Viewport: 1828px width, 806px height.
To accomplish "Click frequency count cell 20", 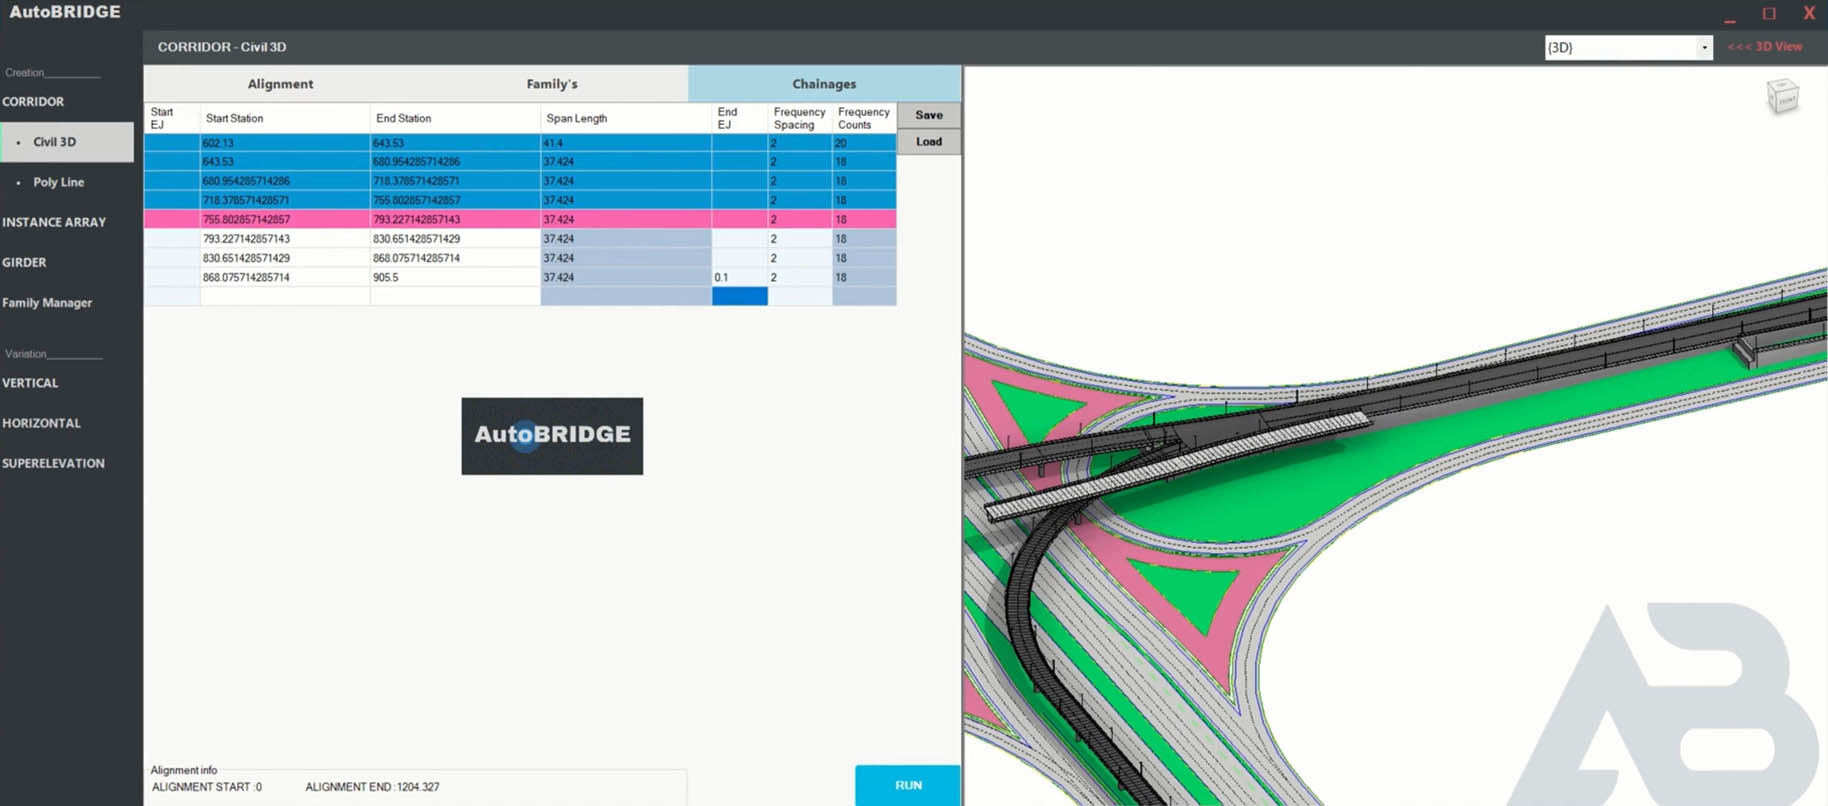I will pyautogui.click(x=864, y=143).
